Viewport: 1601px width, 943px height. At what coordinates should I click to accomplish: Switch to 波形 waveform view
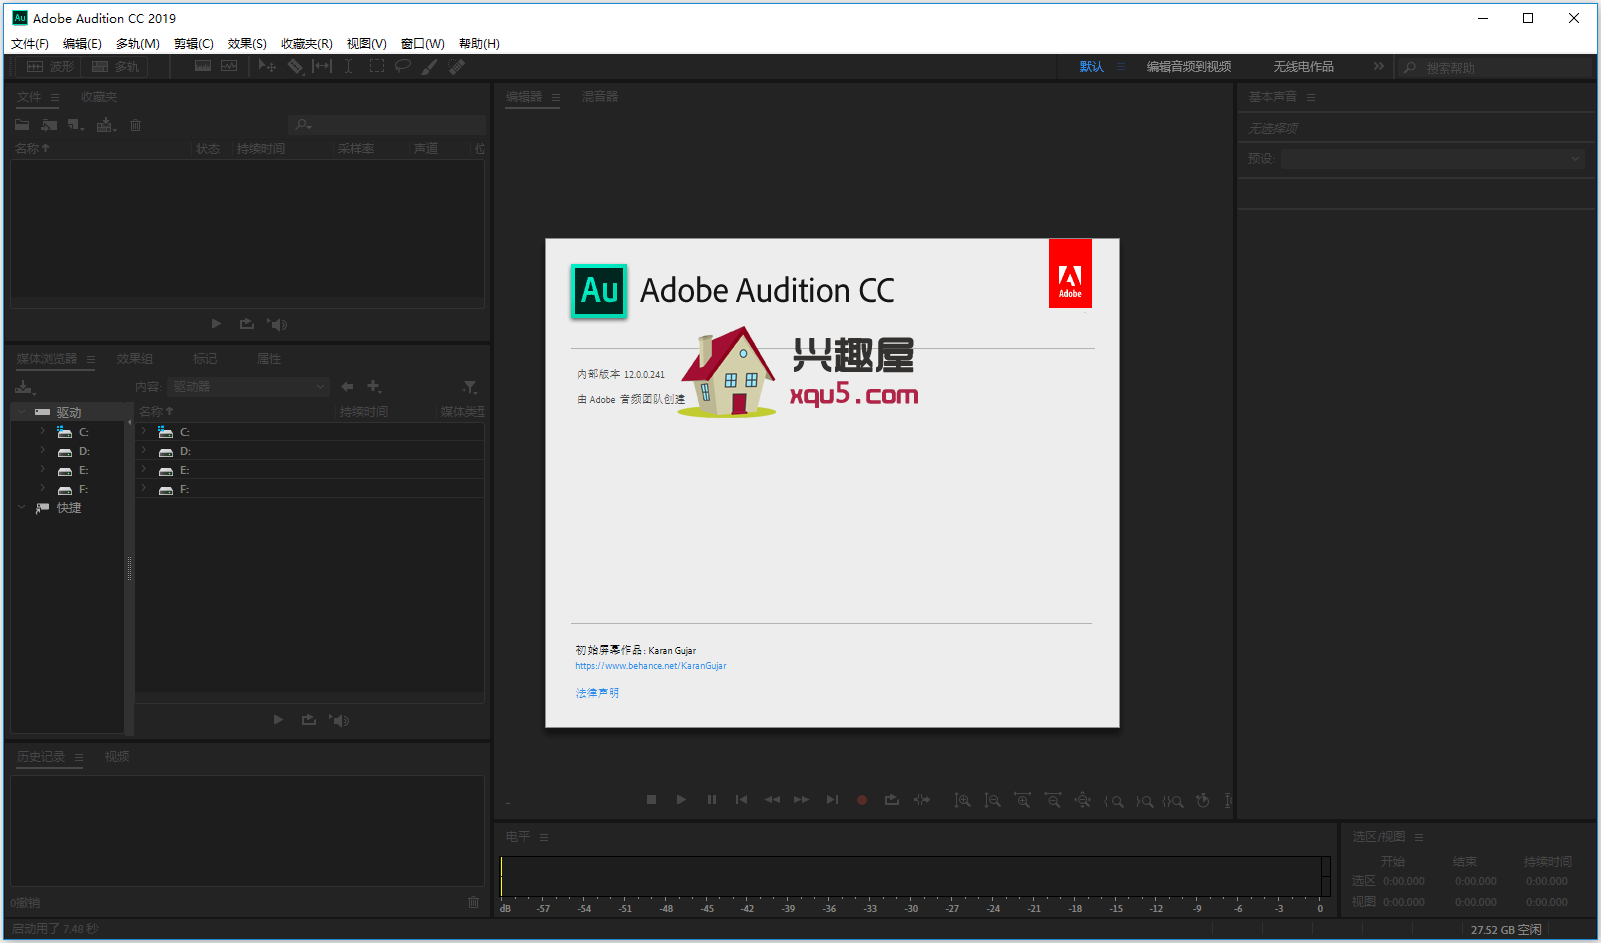pyautogui.click(x=50, y=66)
